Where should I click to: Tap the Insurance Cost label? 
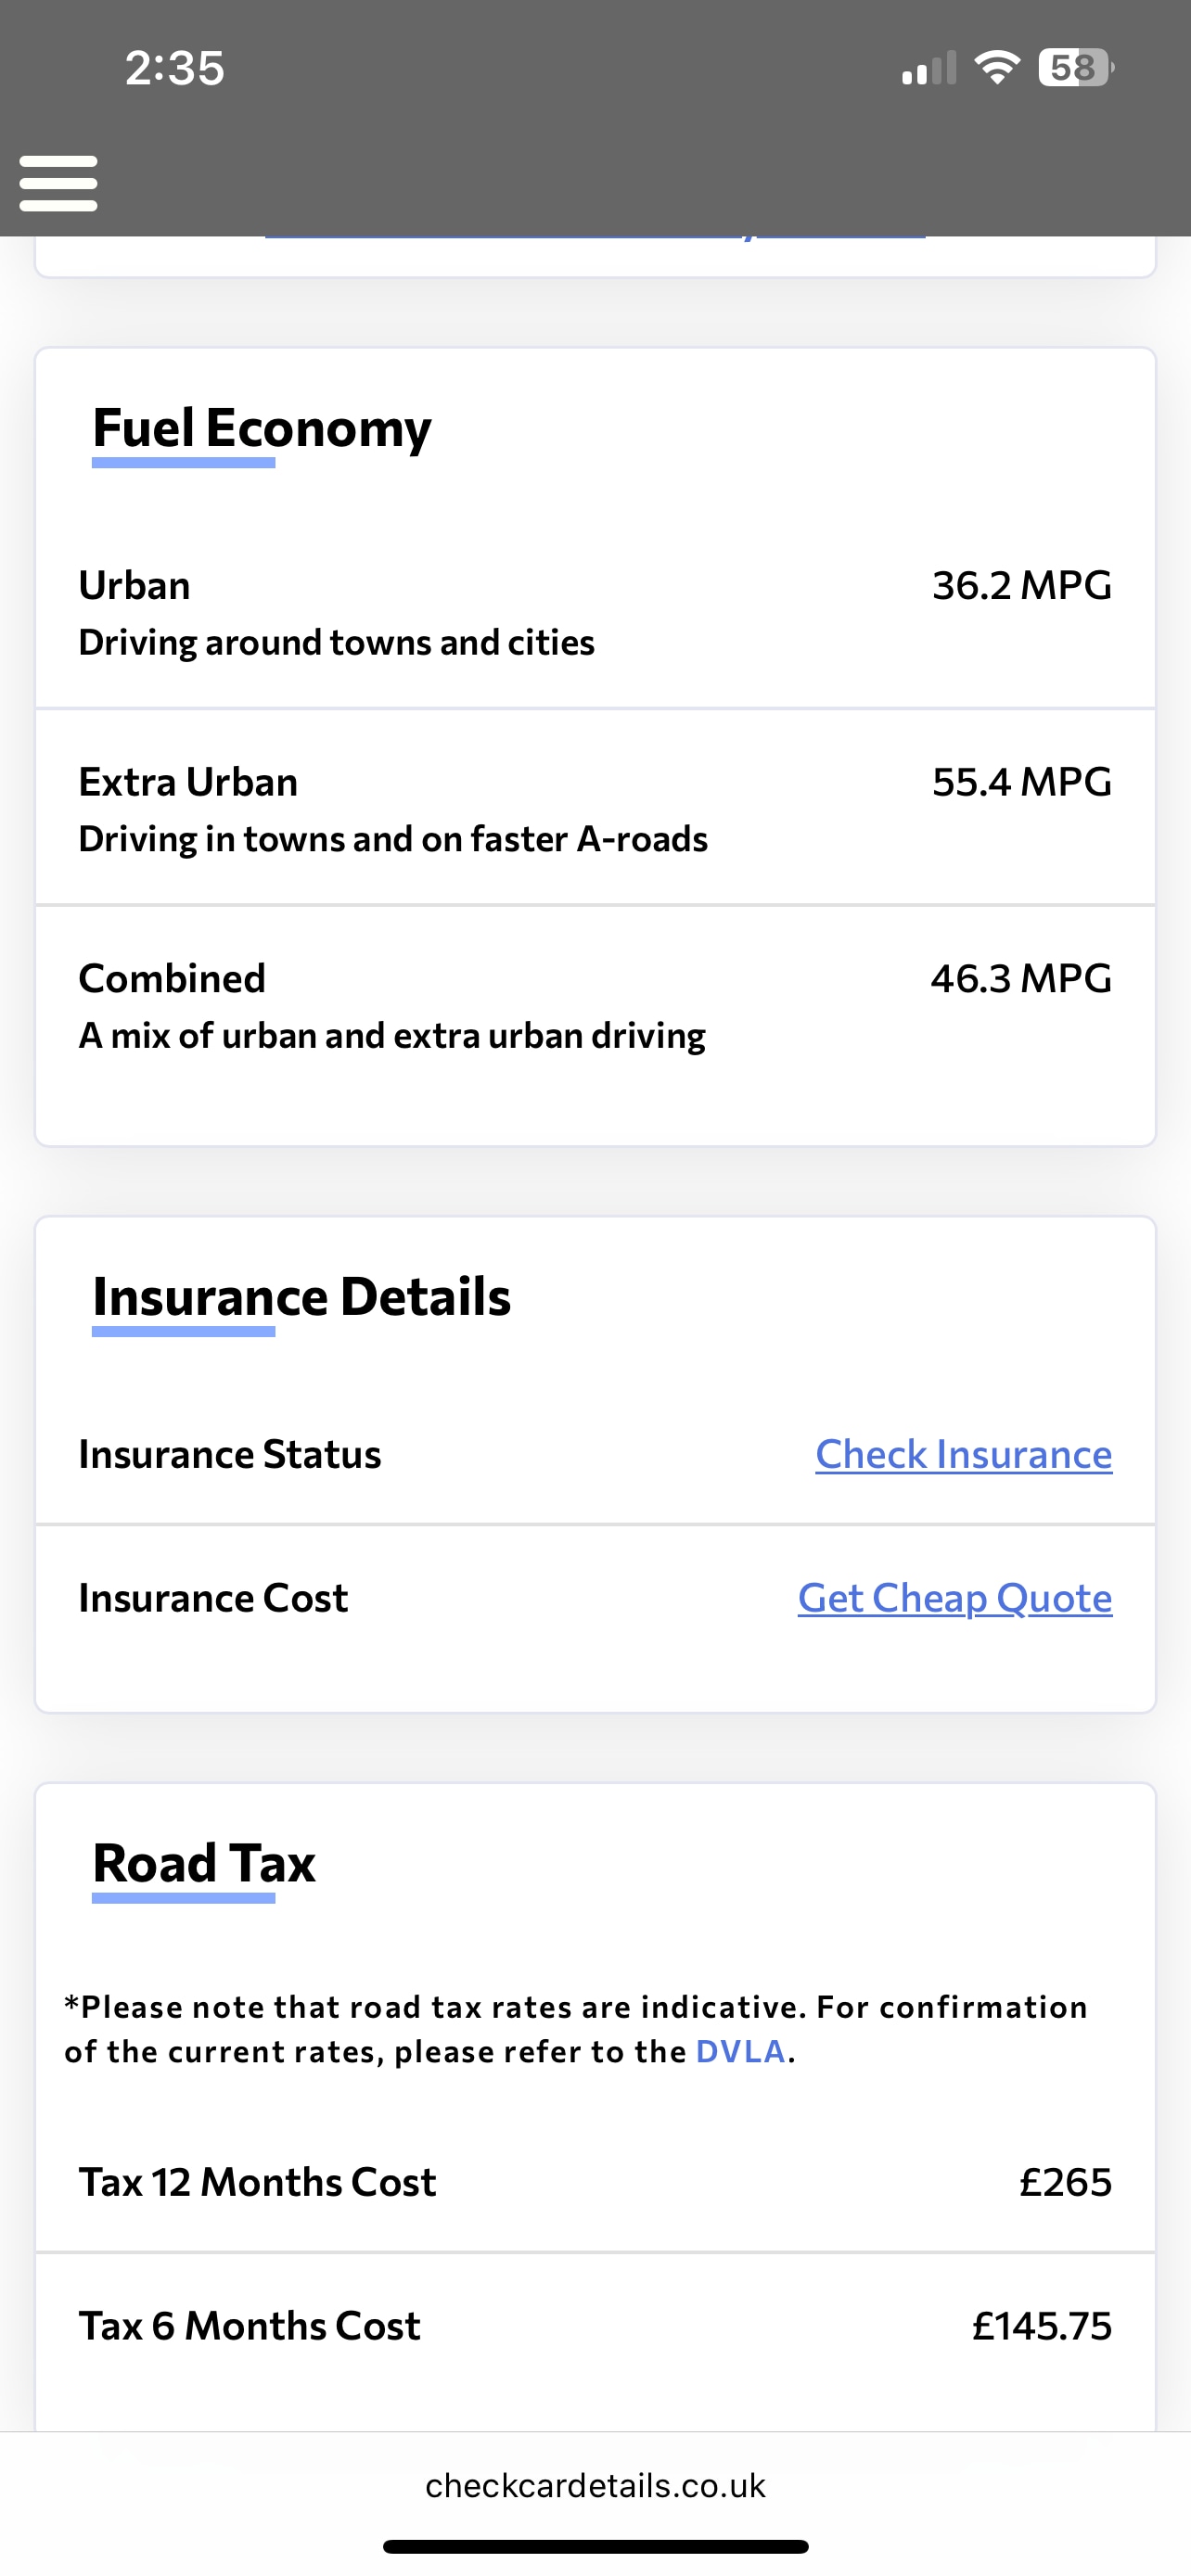tap(213, 1598)
